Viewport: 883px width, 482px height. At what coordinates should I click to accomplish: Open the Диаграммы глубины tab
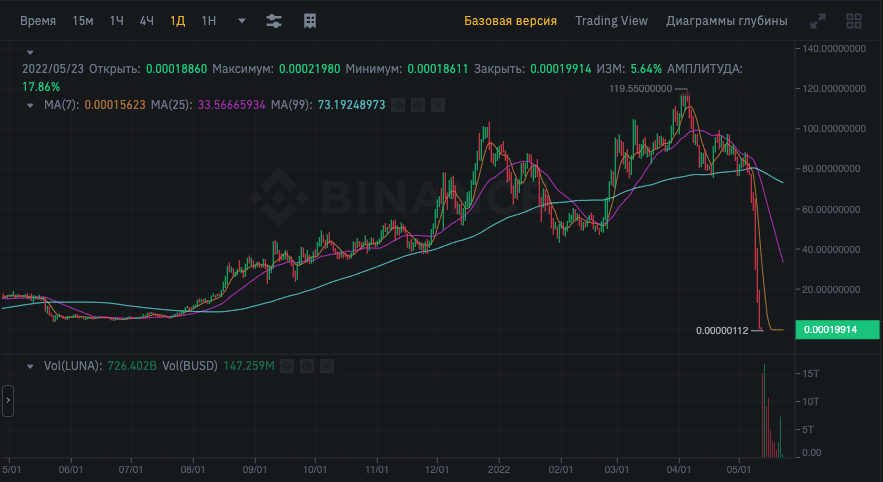(x=726, y=21)
